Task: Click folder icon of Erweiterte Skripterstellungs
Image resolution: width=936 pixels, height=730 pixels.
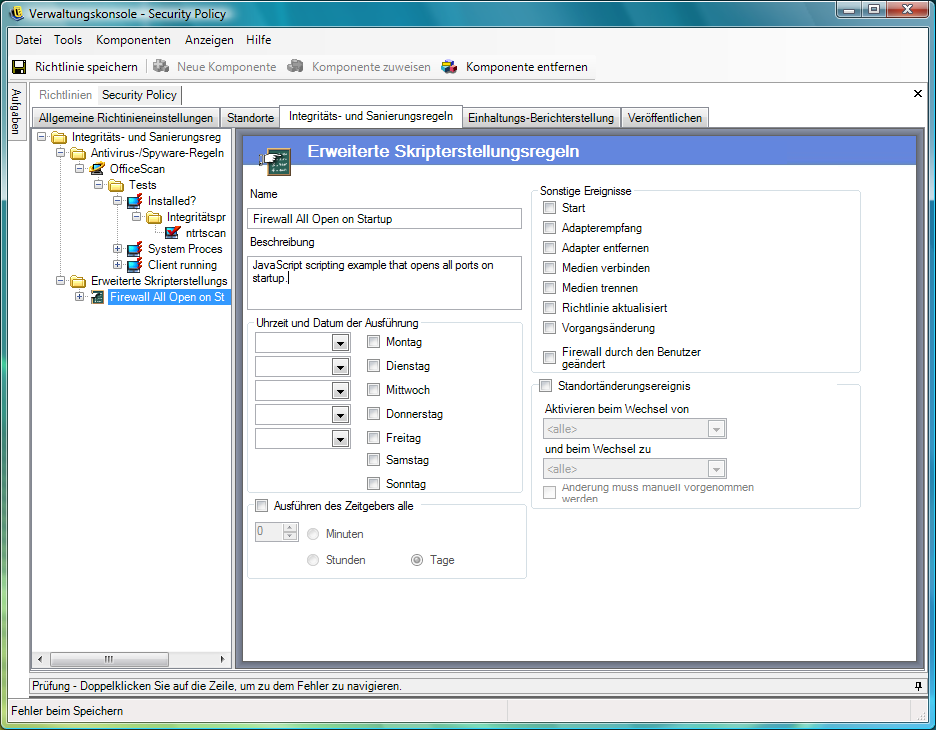Action: (78, 281)
